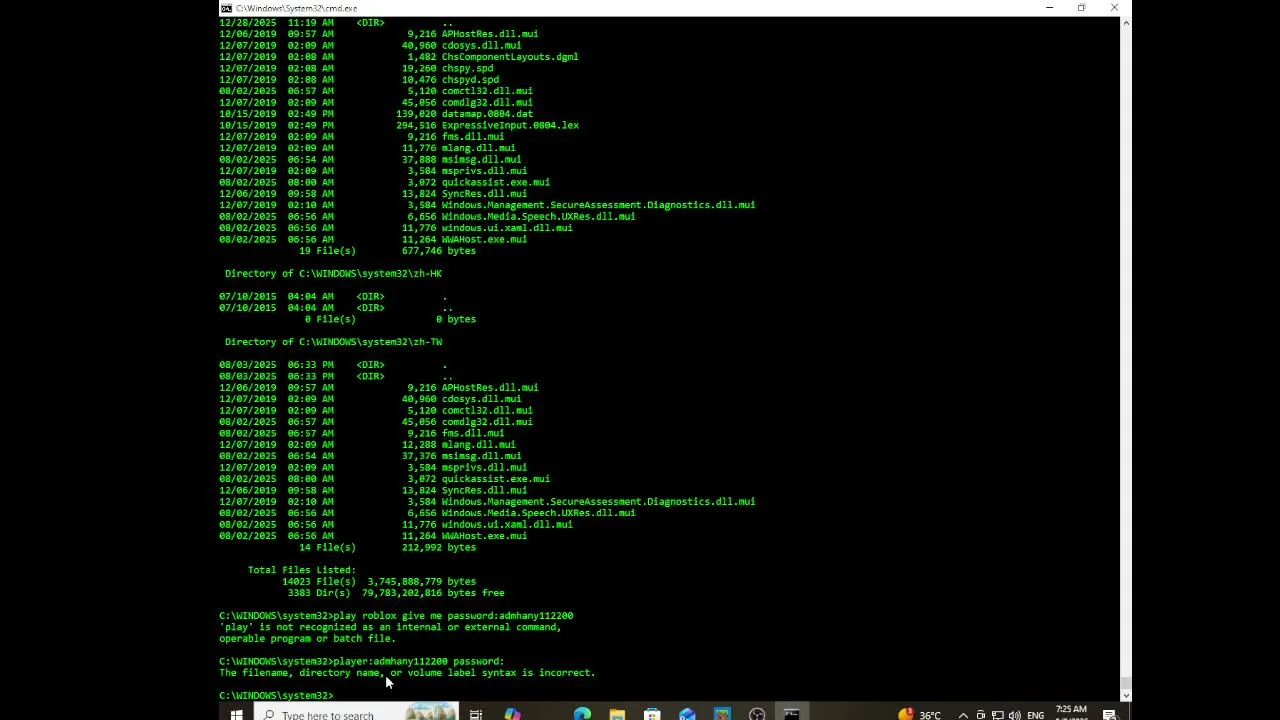1280x720 pixels.
Task: Click the '3383 Dir(s) 79,783,202,816 bytes free' line
Action: coord(396,593)
